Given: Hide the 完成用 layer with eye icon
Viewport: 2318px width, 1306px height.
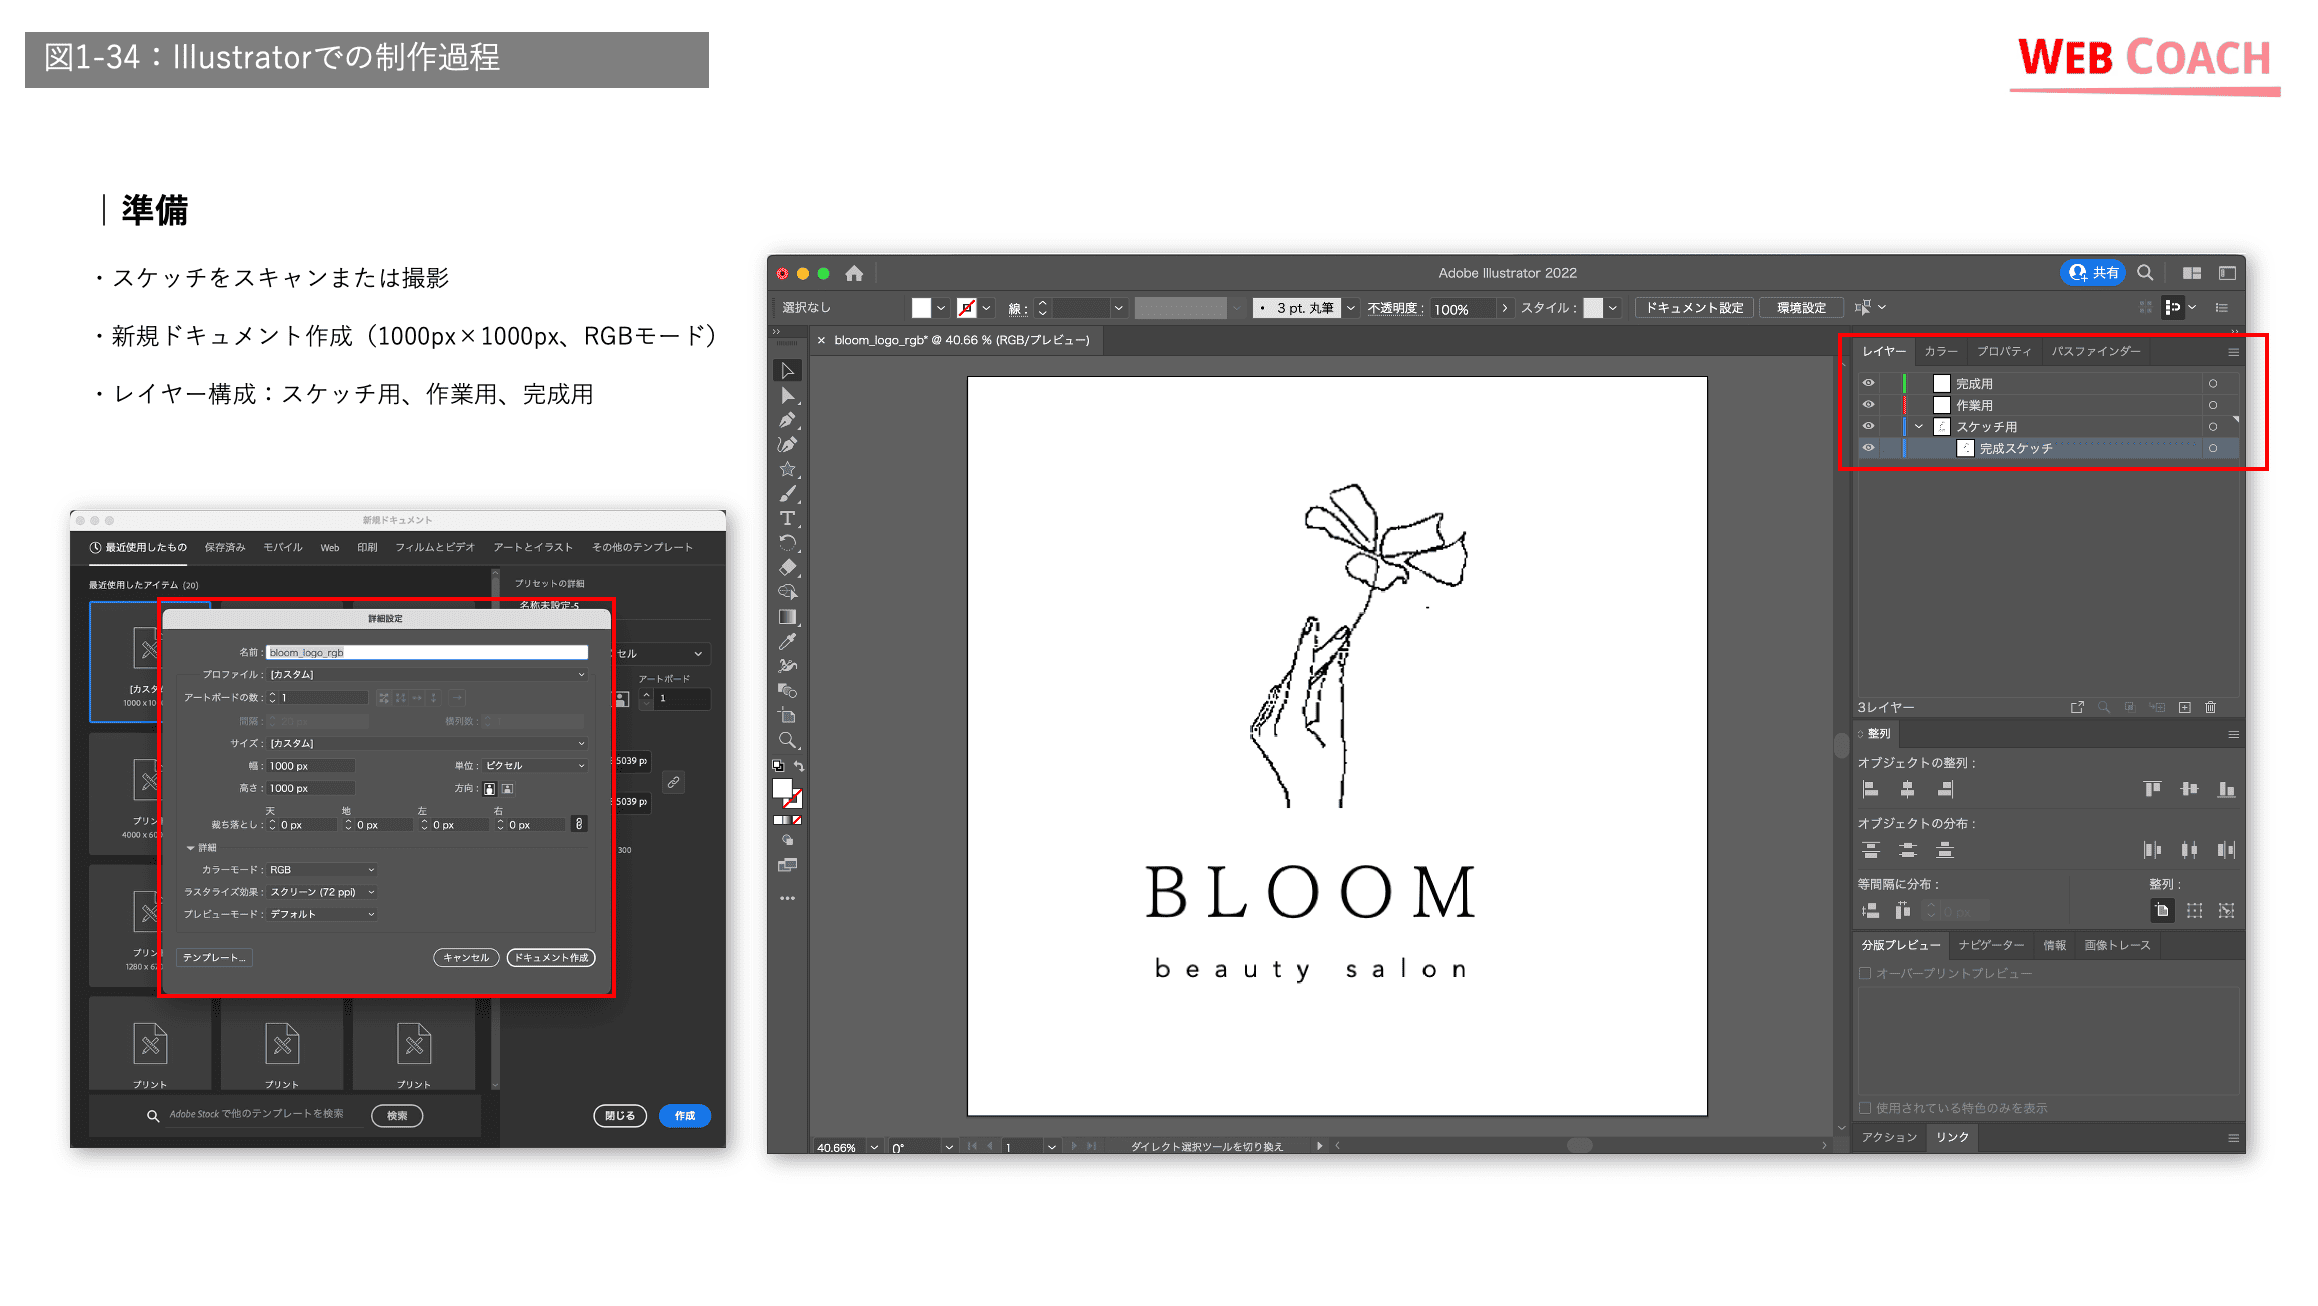Looking at the screenshot, I should [x=1868, y=383].
